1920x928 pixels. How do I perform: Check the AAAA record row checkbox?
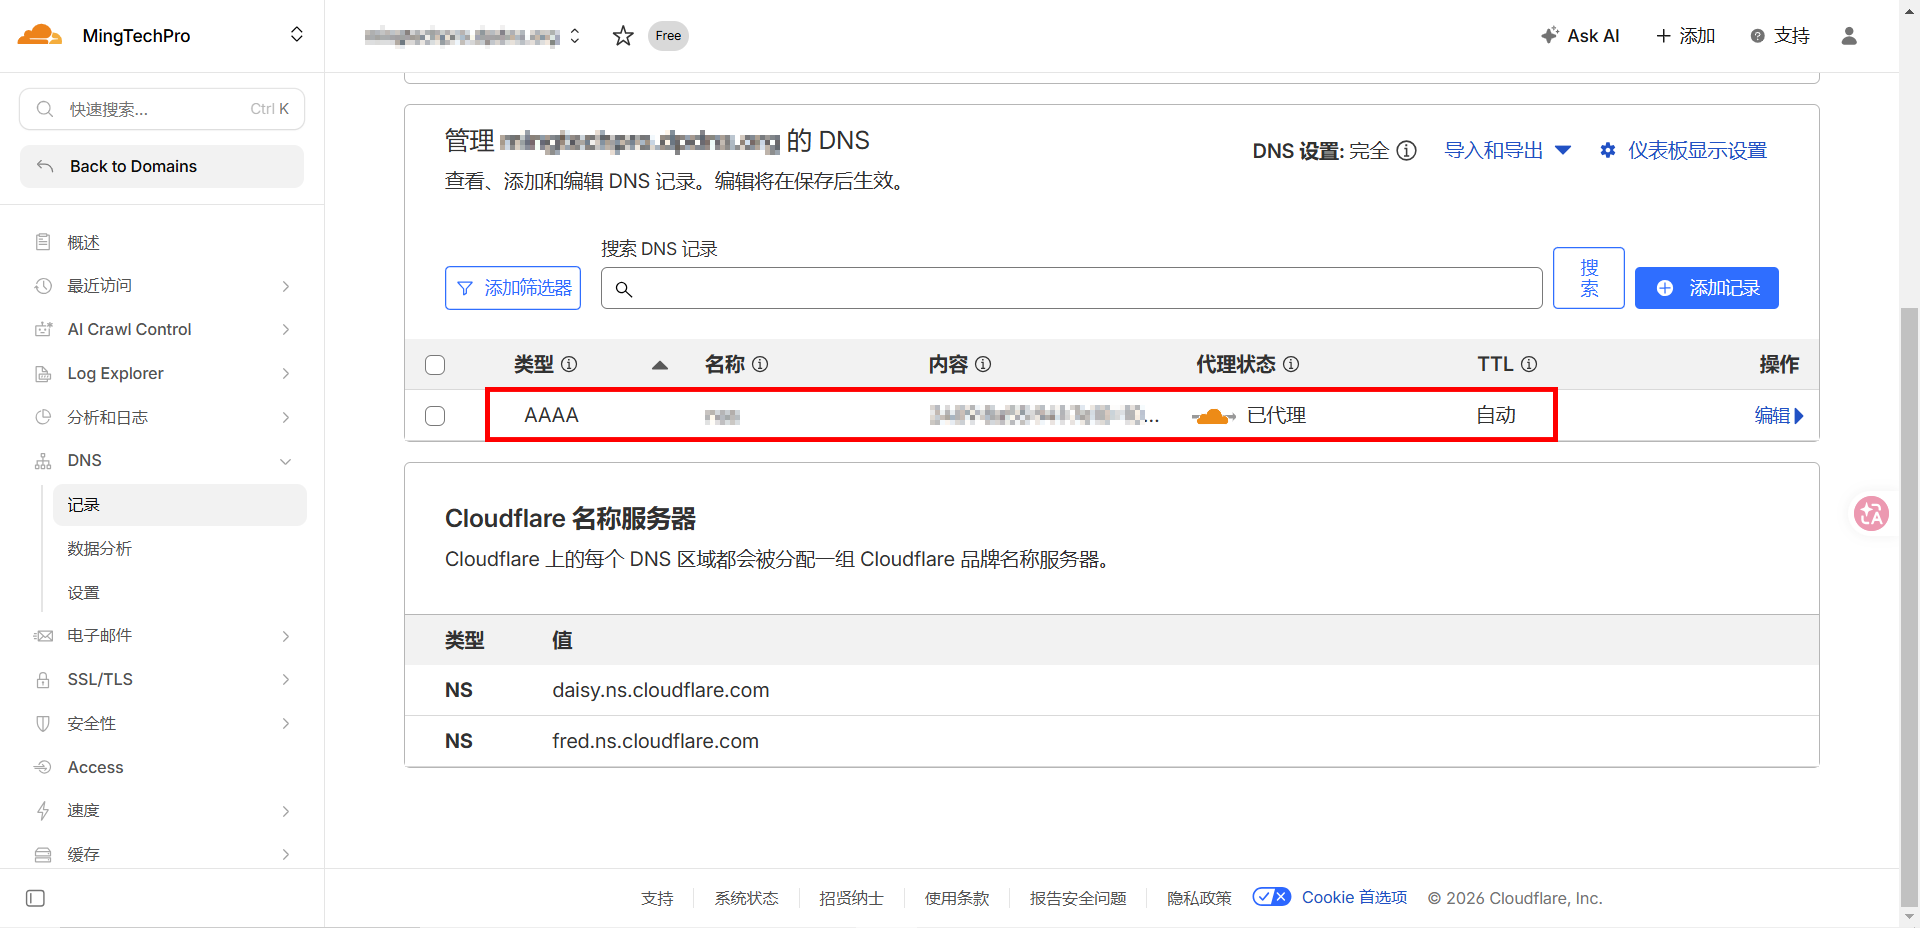[435, 416]
